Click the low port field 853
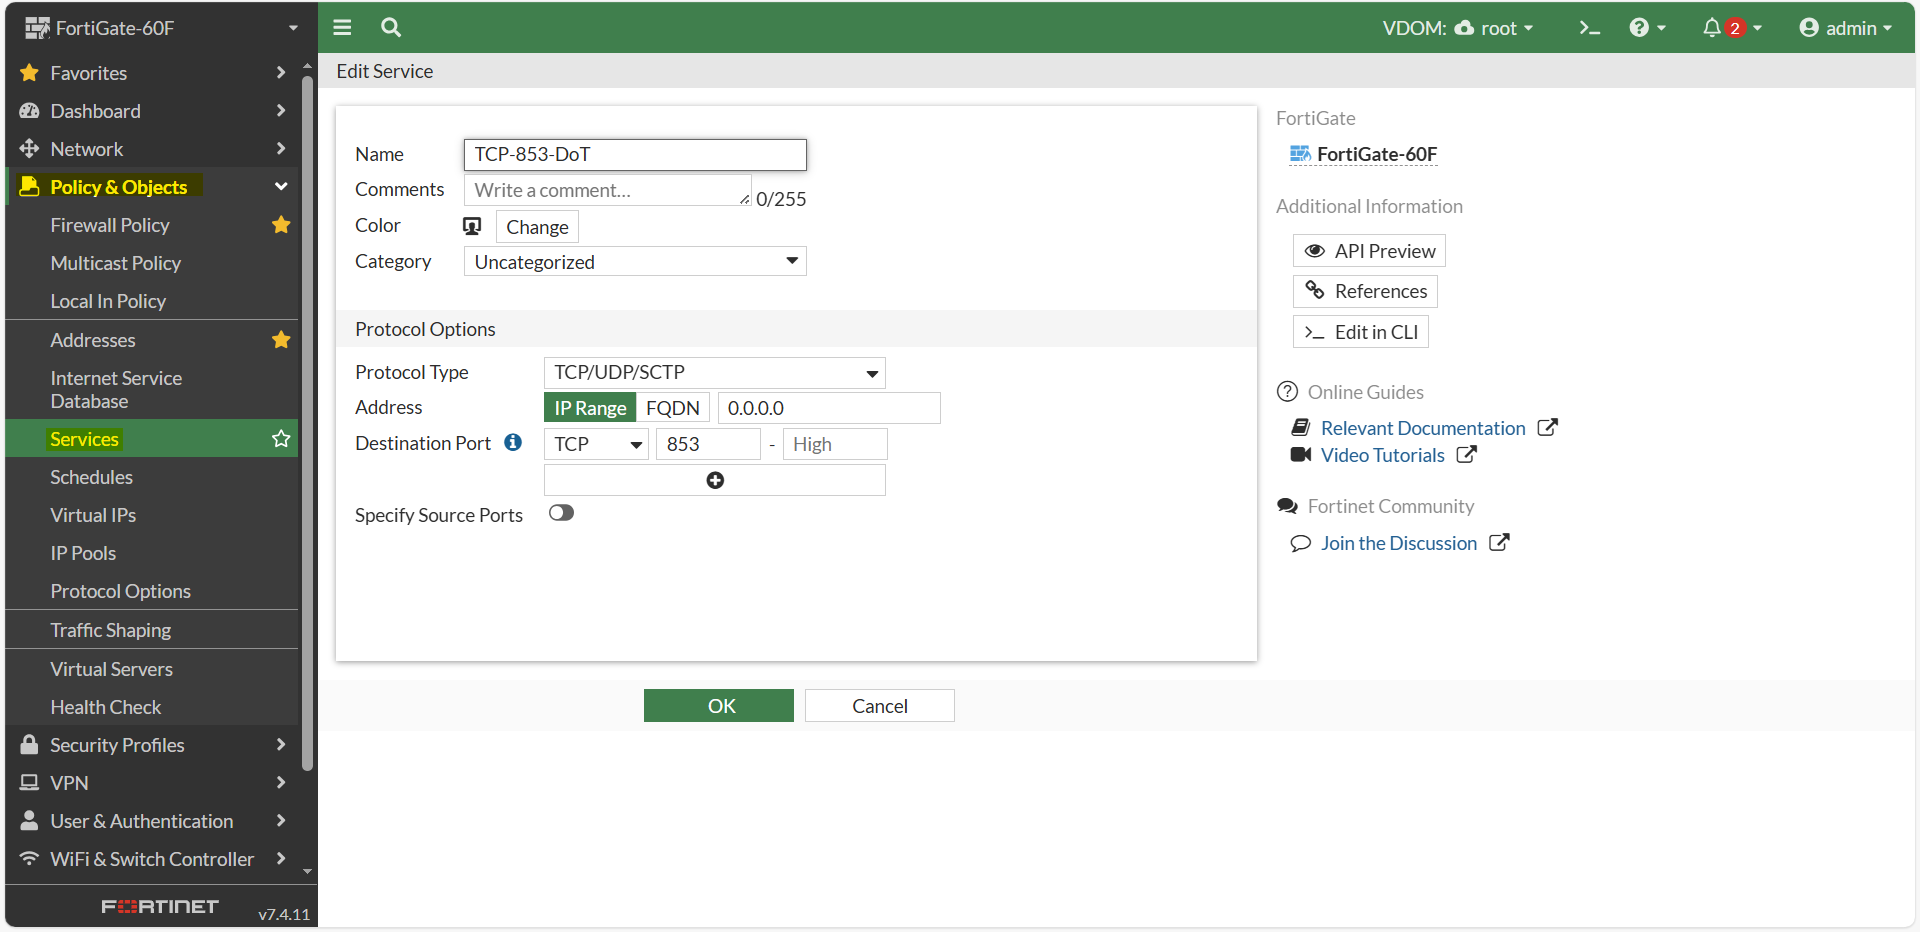The width and height of the screenshot is (1920, 932). (x=708, y=444)
